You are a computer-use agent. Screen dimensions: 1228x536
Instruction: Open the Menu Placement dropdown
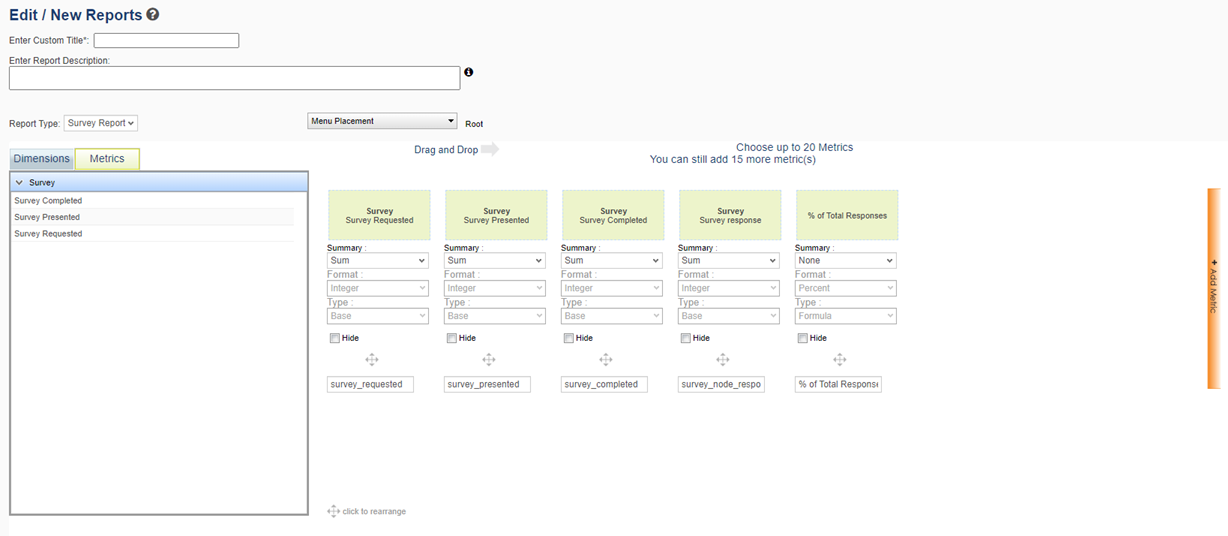[x=382, y=121]
